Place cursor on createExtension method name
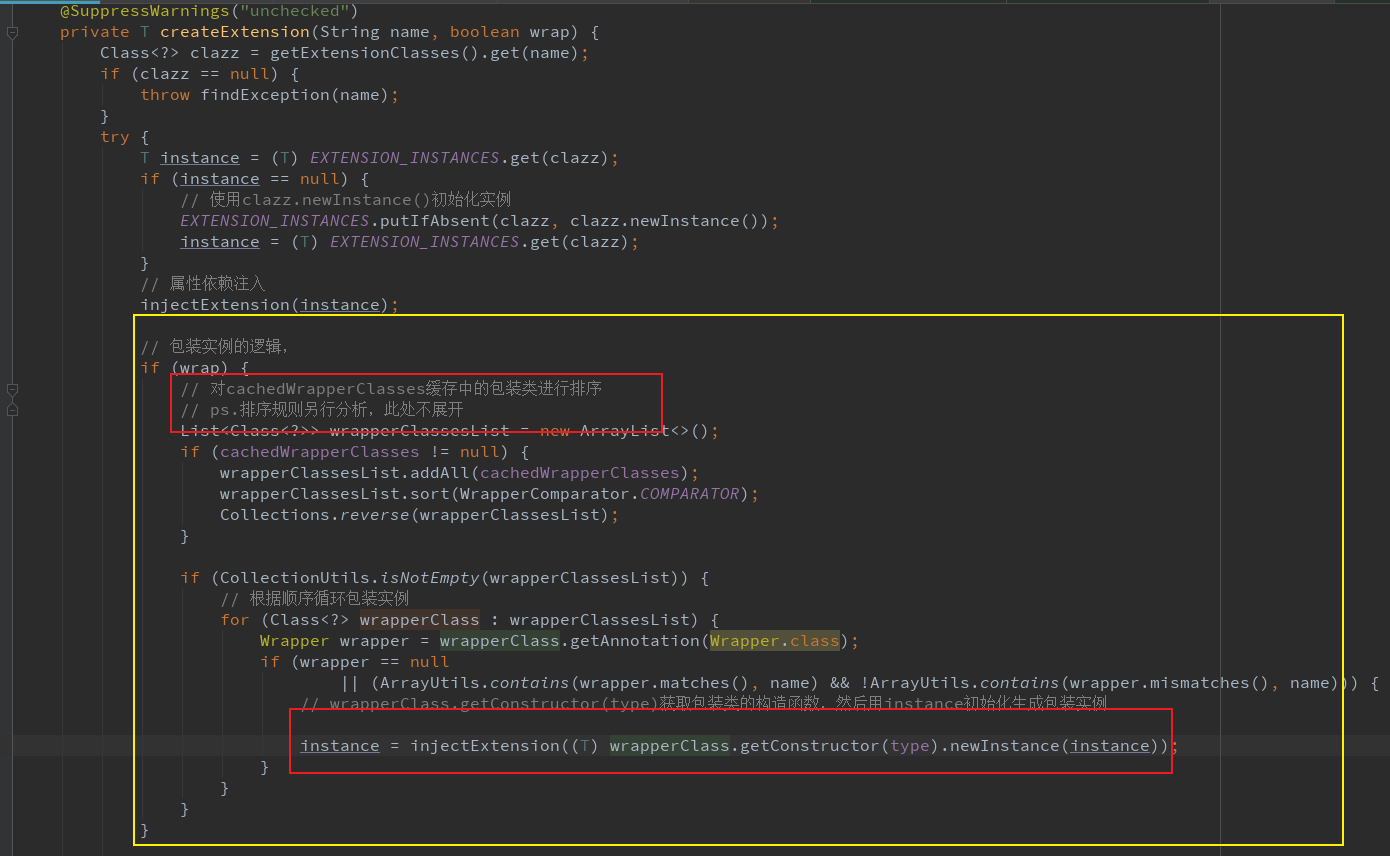 tap(235, 32)
